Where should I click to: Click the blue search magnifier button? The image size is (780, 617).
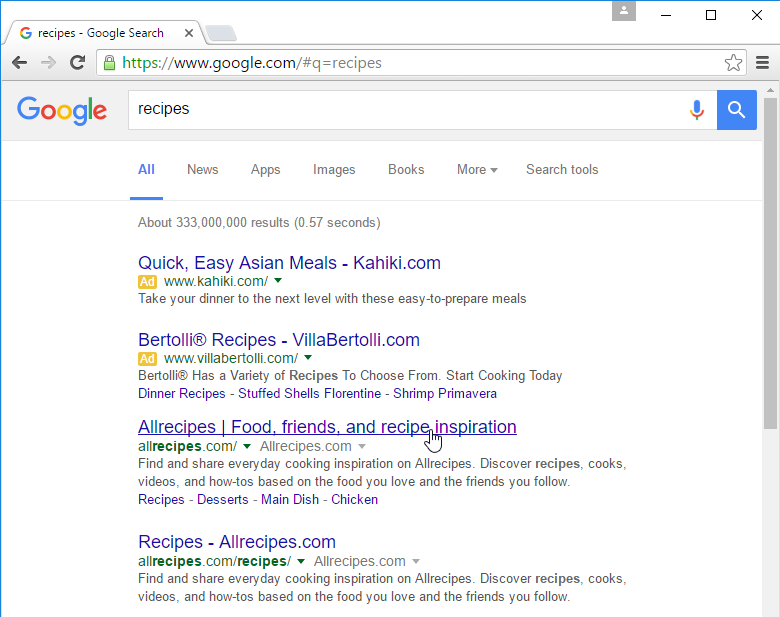736,109
